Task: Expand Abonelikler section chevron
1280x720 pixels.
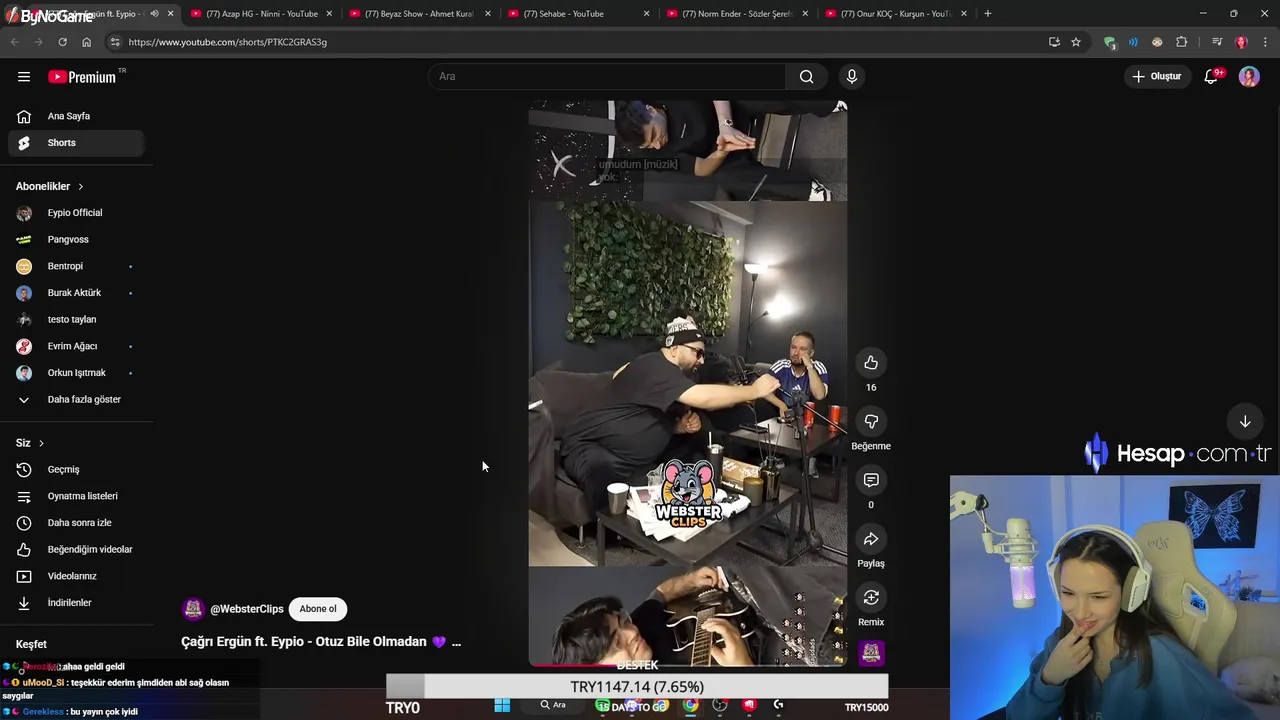Action: (80, 186)
